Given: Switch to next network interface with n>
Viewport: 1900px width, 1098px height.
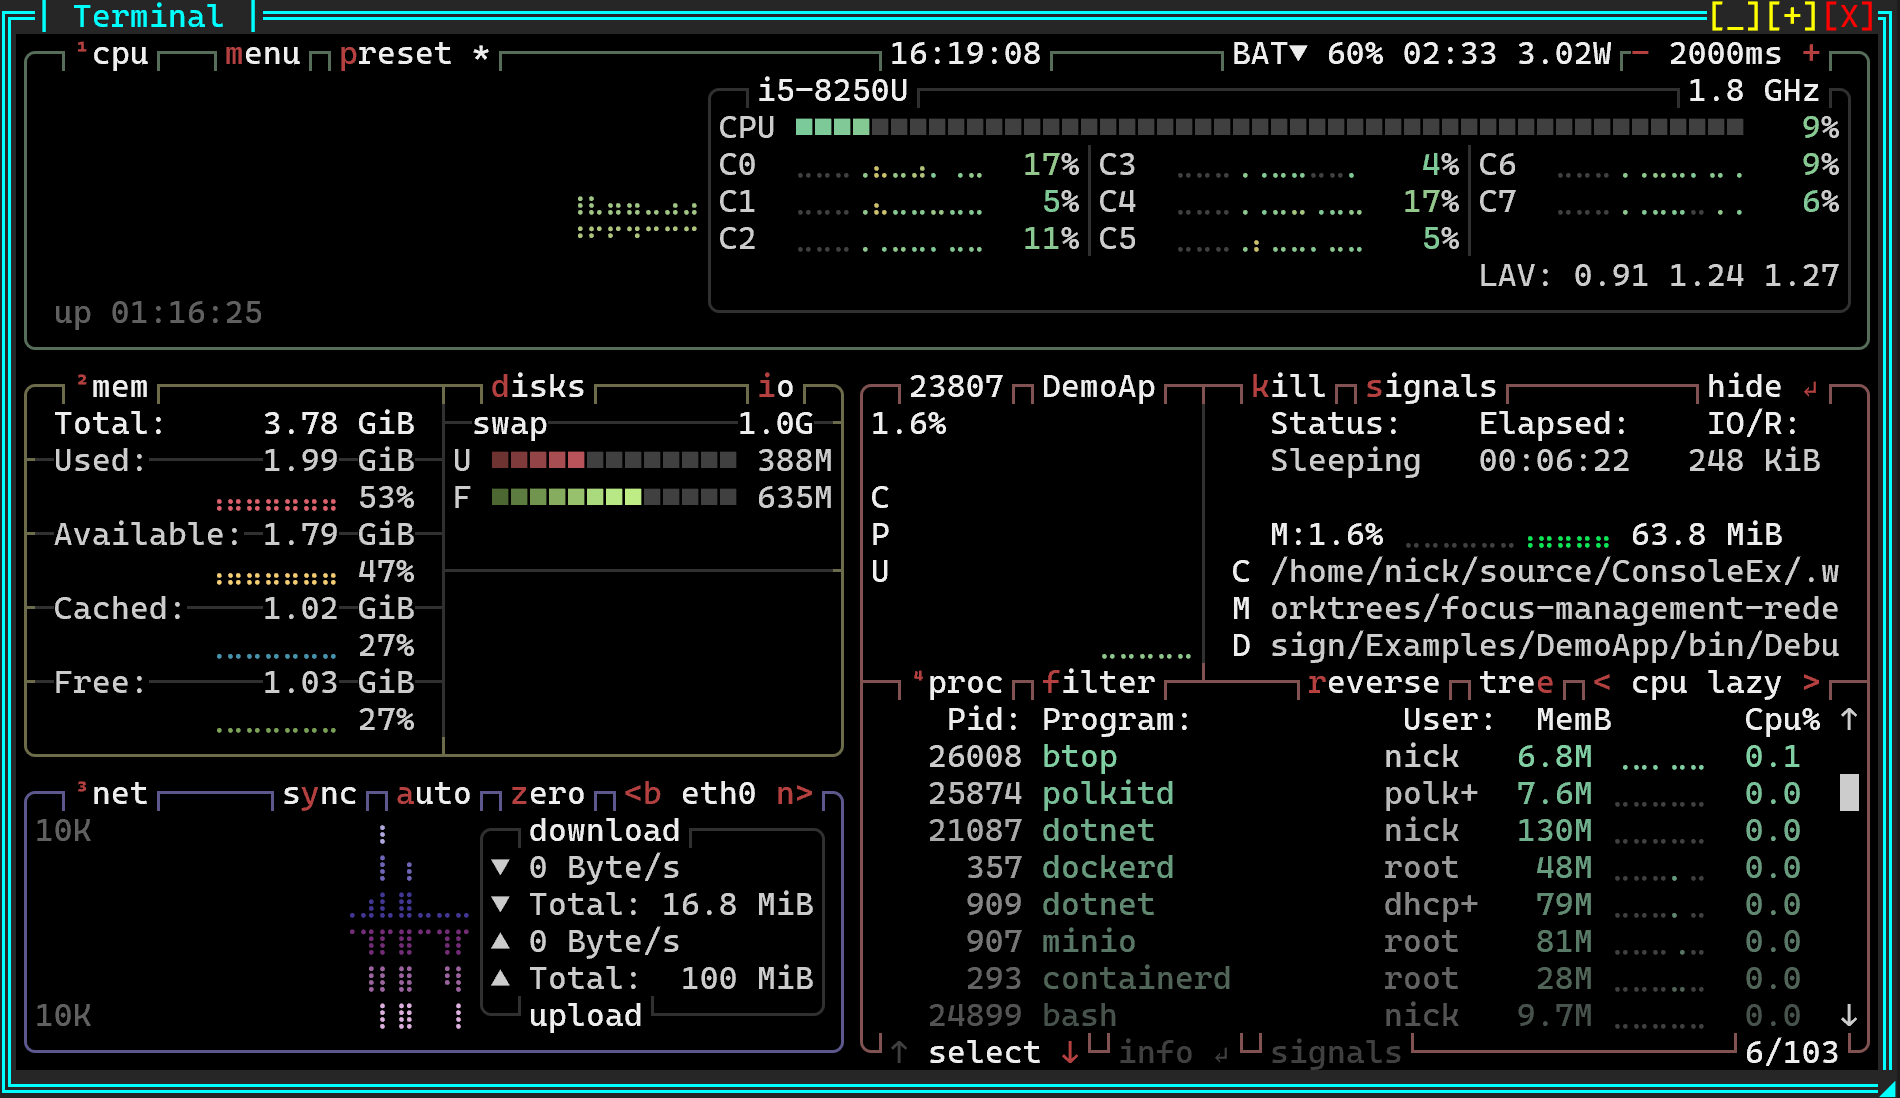Looking at the screenshot, I should coord(795,793).
